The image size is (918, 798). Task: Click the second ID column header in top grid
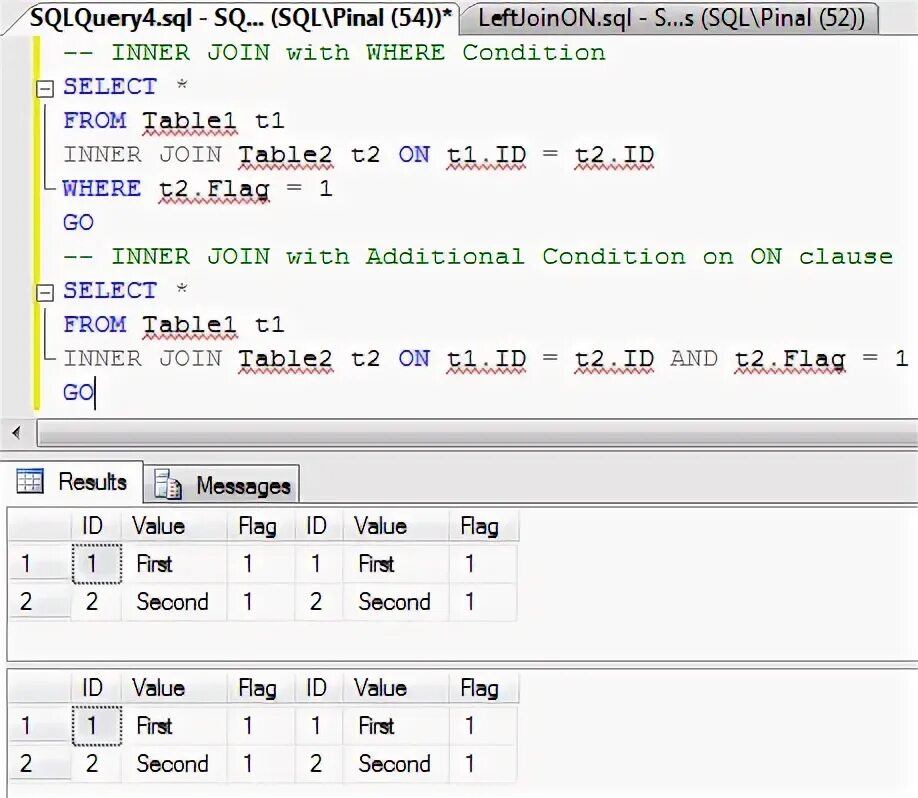point(318,526)
